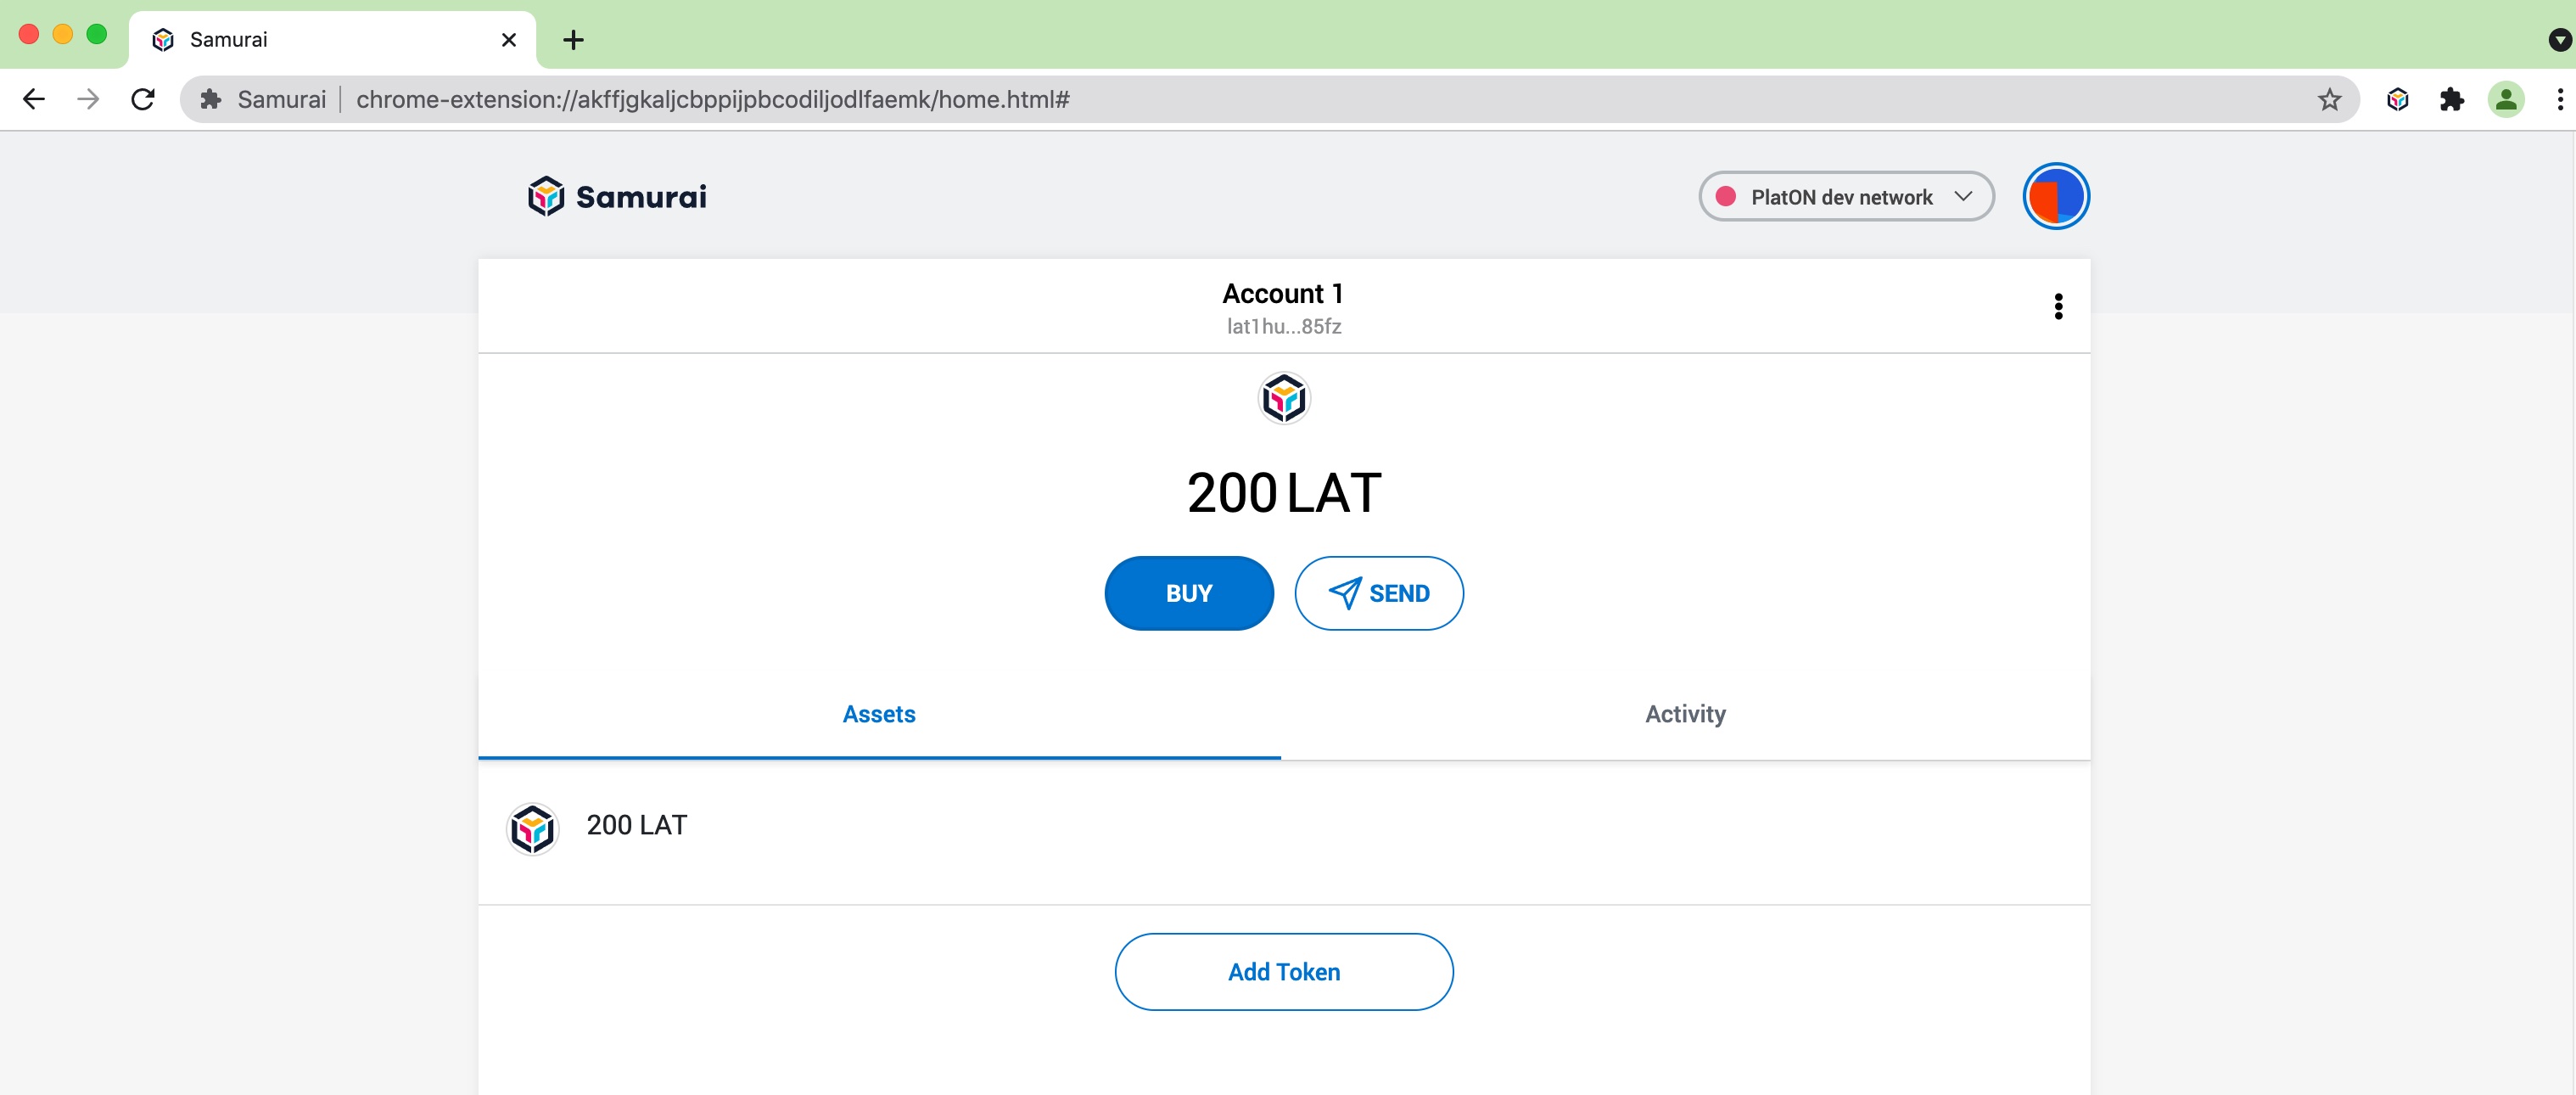This screenshot has width=2576, height=1095.
Task: Copy the lat1hu...85fz account address
Action: coord(1283,326)
